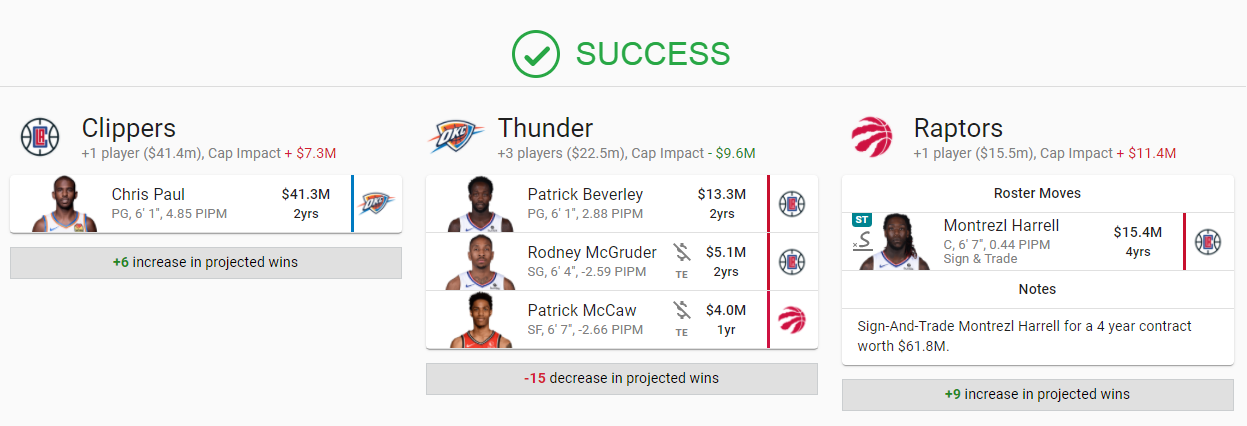Screen dimensions: 1247x426
Task: Click the Thunder -15 projected wins bar
Action: click(x=622, y=379)
